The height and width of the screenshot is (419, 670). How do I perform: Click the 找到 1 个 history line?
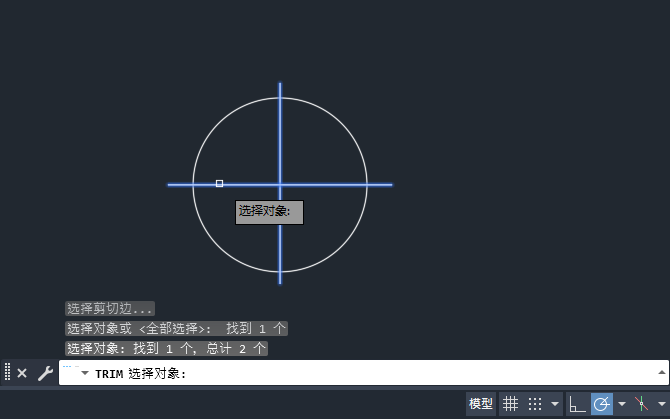tap(176, 328)
